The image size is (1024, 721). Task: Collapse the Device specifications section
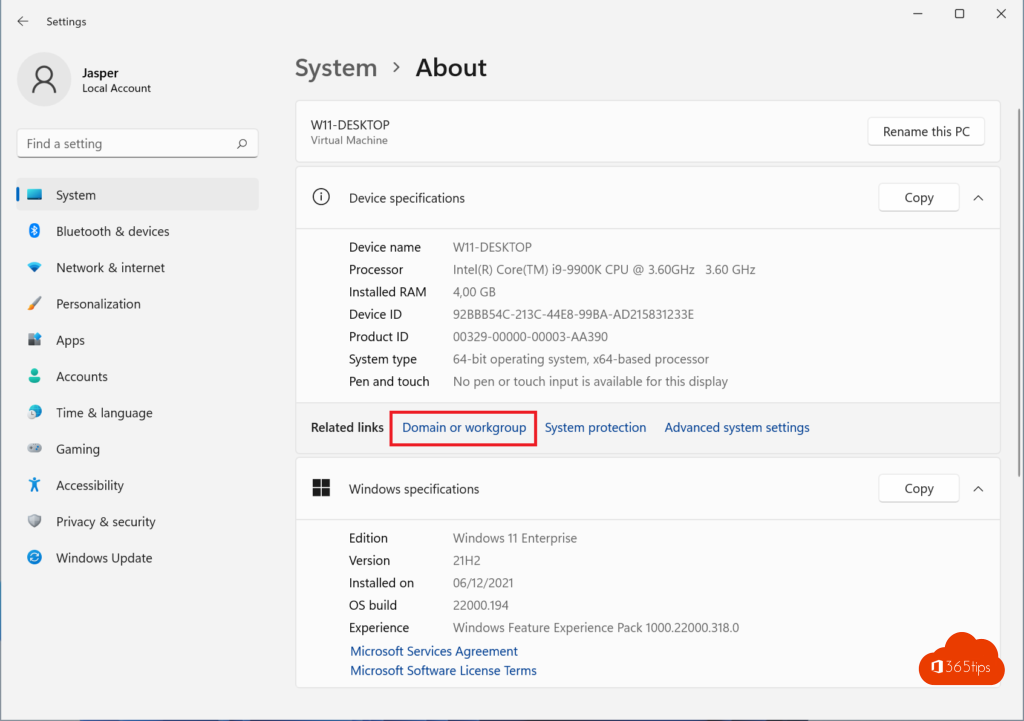978,198
